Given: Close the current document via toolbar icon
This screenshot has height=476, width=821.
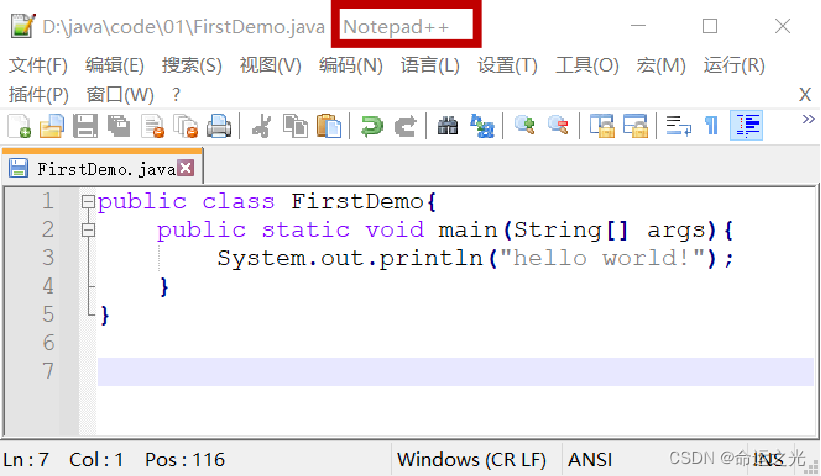Looking at the screenshot, I should 153,126.
